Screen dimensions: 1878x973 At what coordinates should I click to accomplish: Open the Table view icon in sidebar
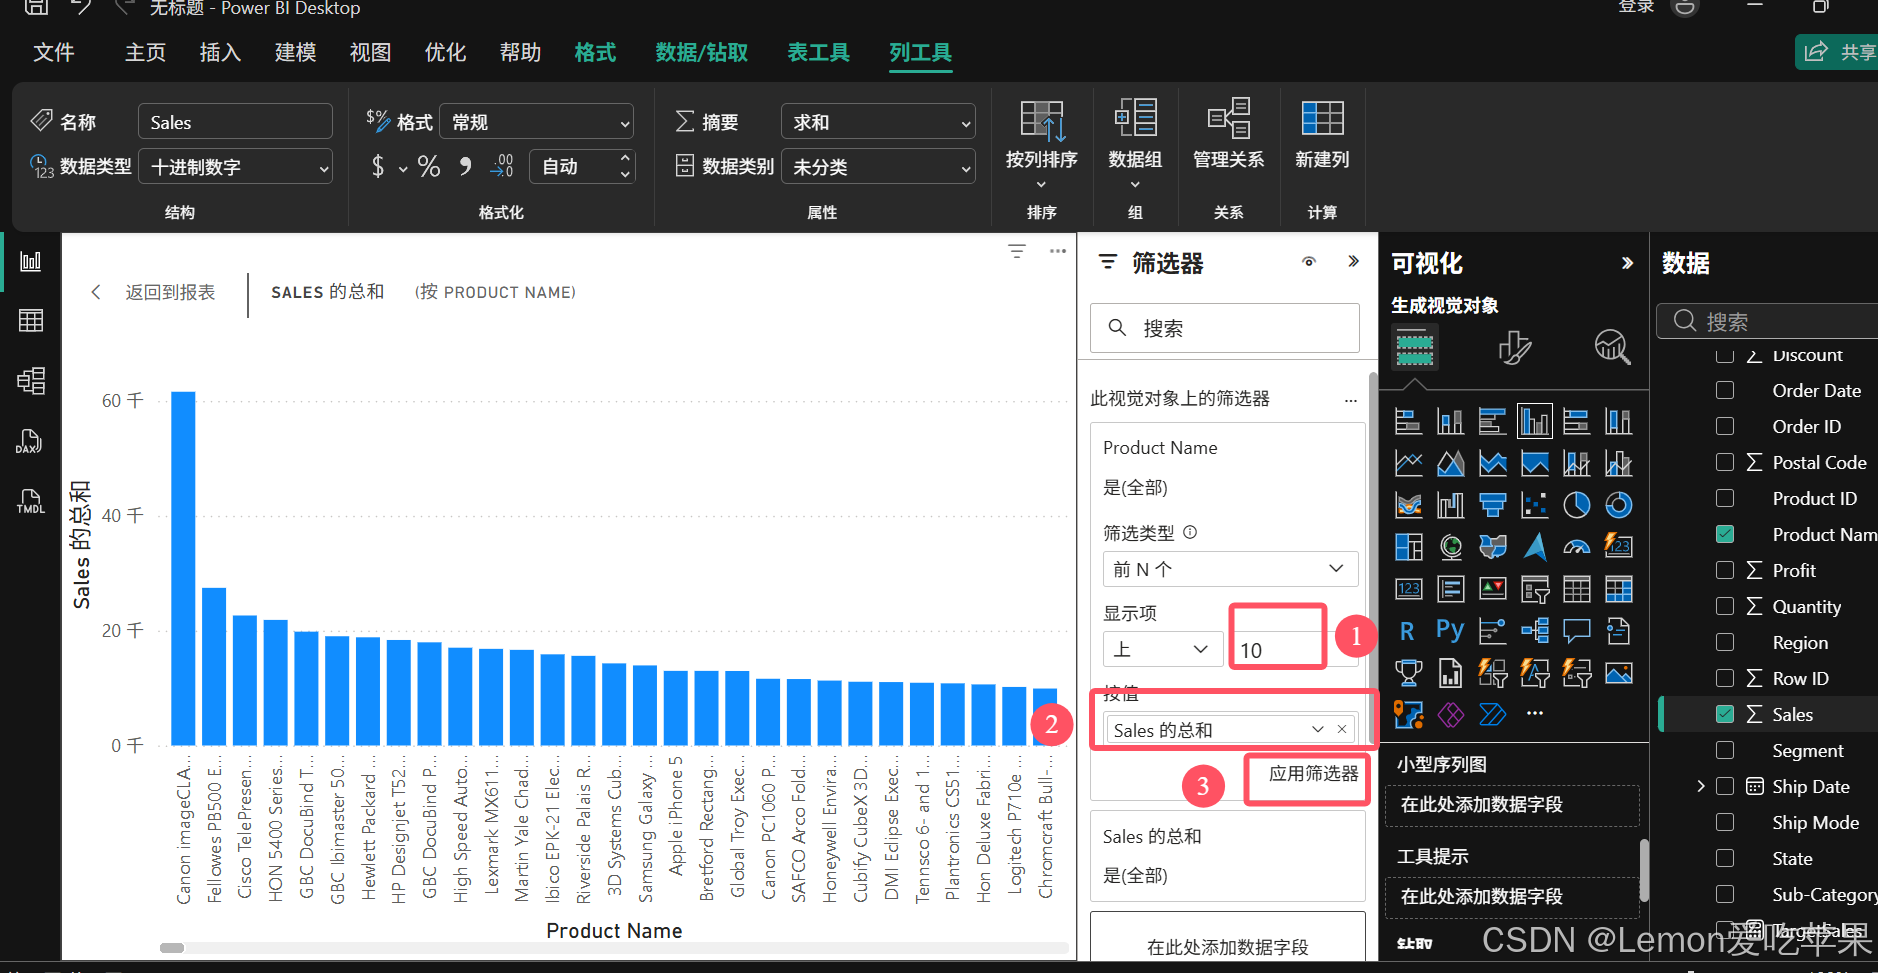31,321
